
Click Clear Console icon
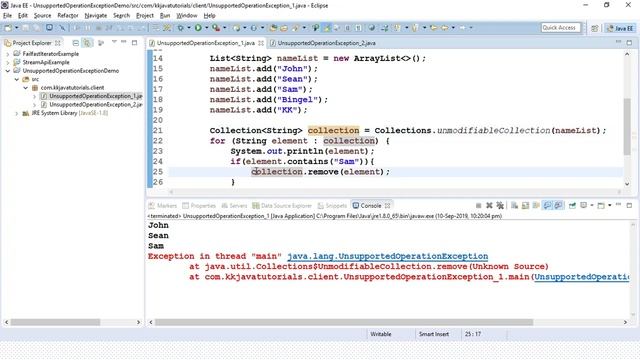pyautogui.click(x=514, y=205)
